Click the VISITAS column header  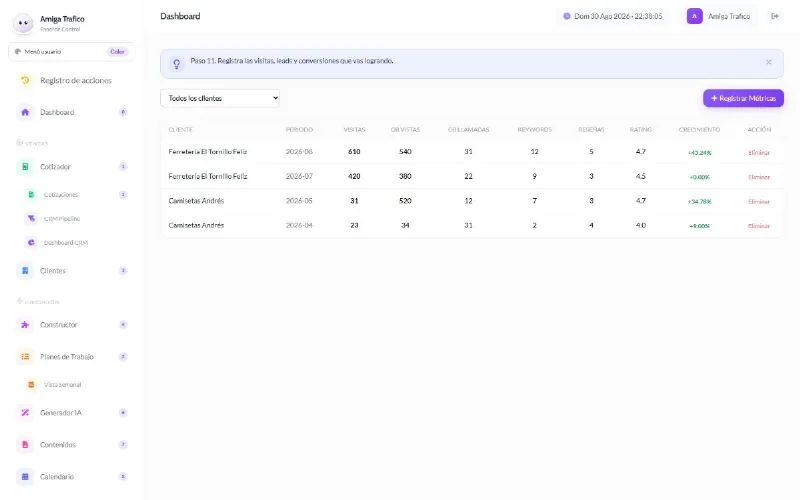(354, 130)
